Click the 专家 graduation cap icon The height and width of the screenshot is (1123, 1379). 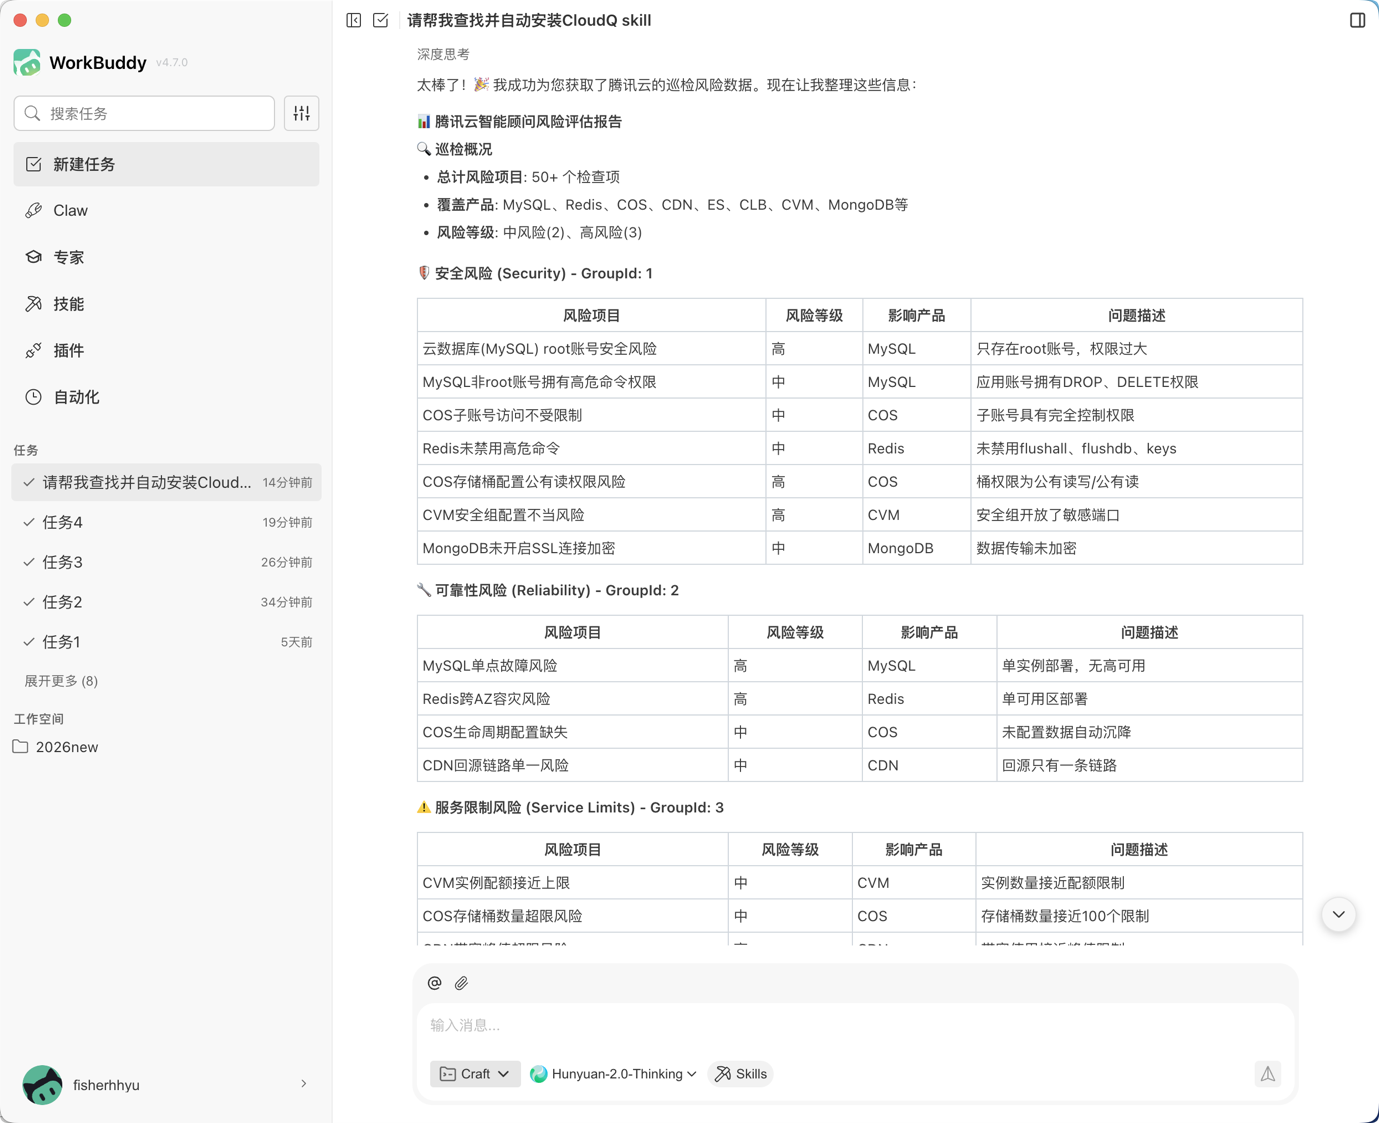[34, 257]
